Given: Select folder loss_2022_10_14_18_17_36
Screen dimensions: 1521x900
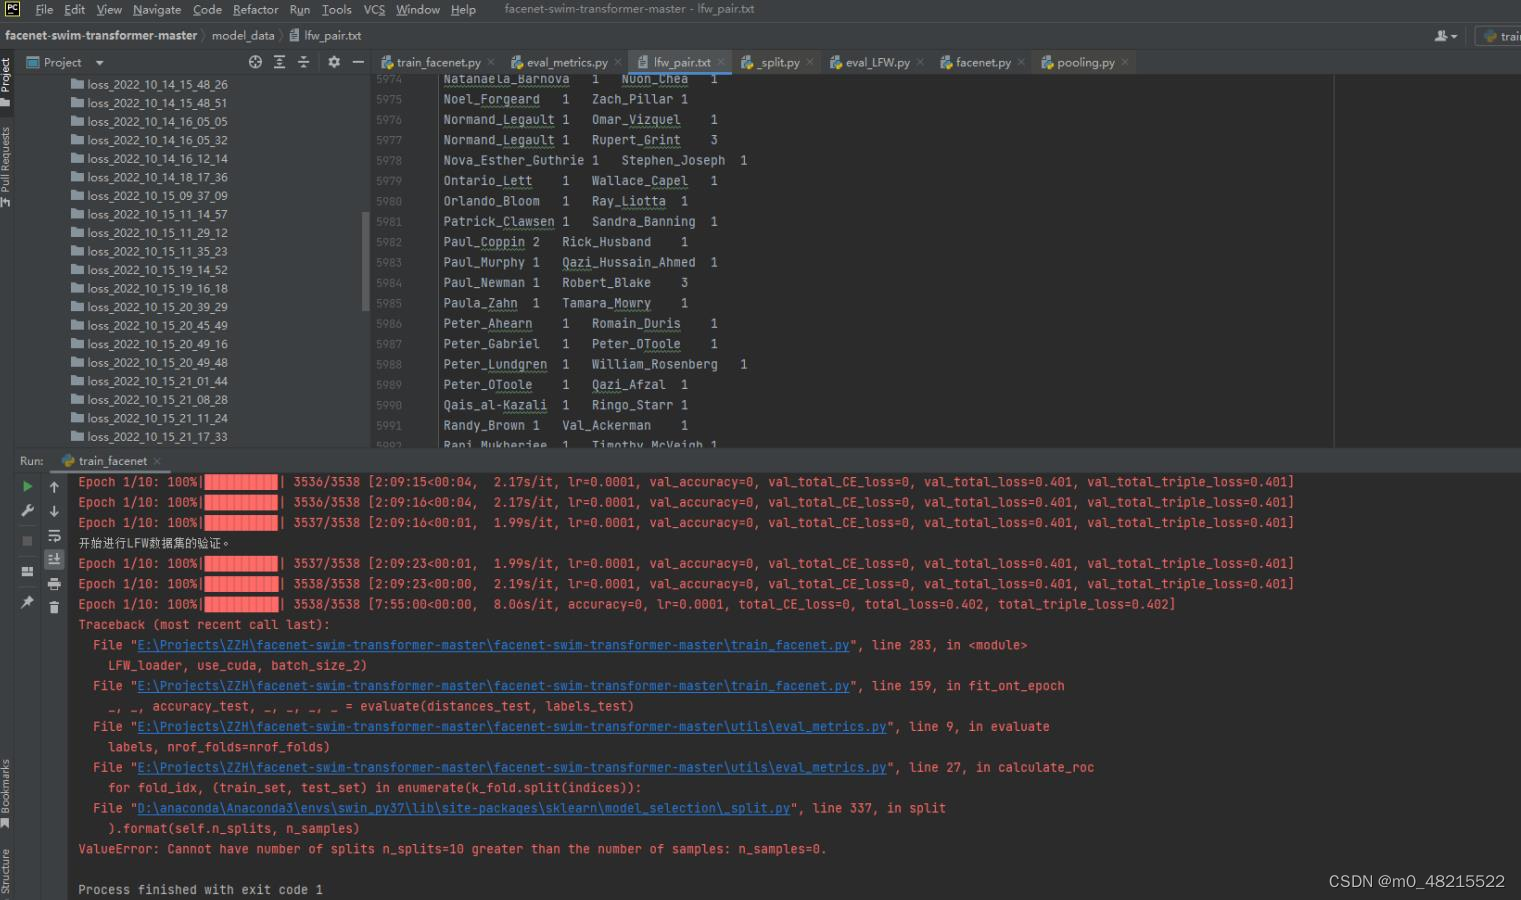Looking at the screenshot, I should (157, 177).
